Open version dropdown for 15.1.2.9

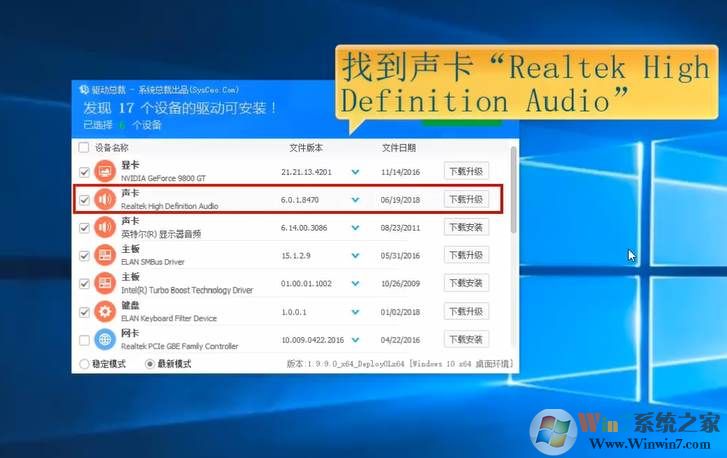point(355,255)
